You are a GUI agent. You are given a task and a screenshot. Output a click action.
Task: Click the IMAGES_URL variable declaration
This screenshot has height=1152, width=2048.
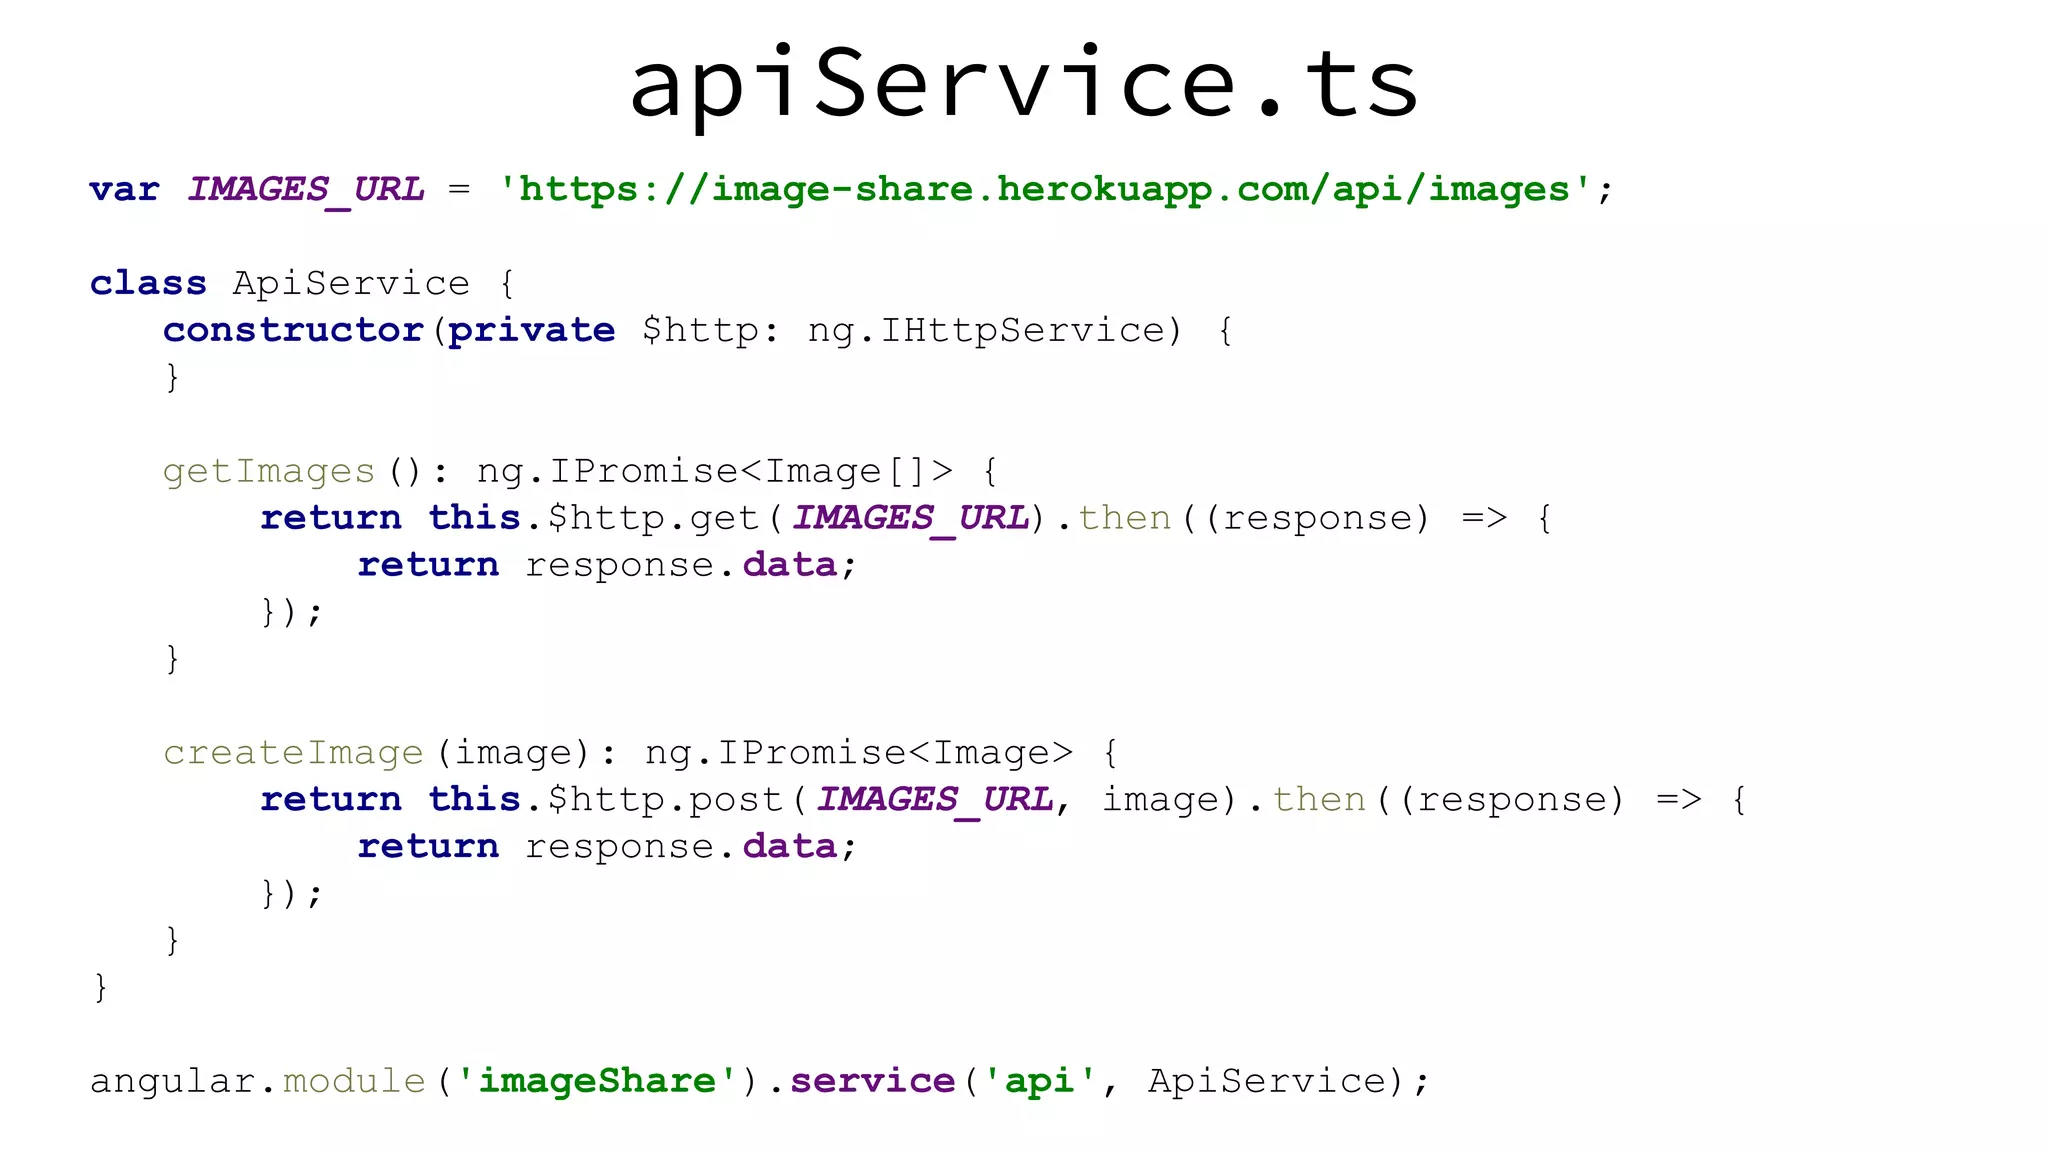tap(306, 189)
